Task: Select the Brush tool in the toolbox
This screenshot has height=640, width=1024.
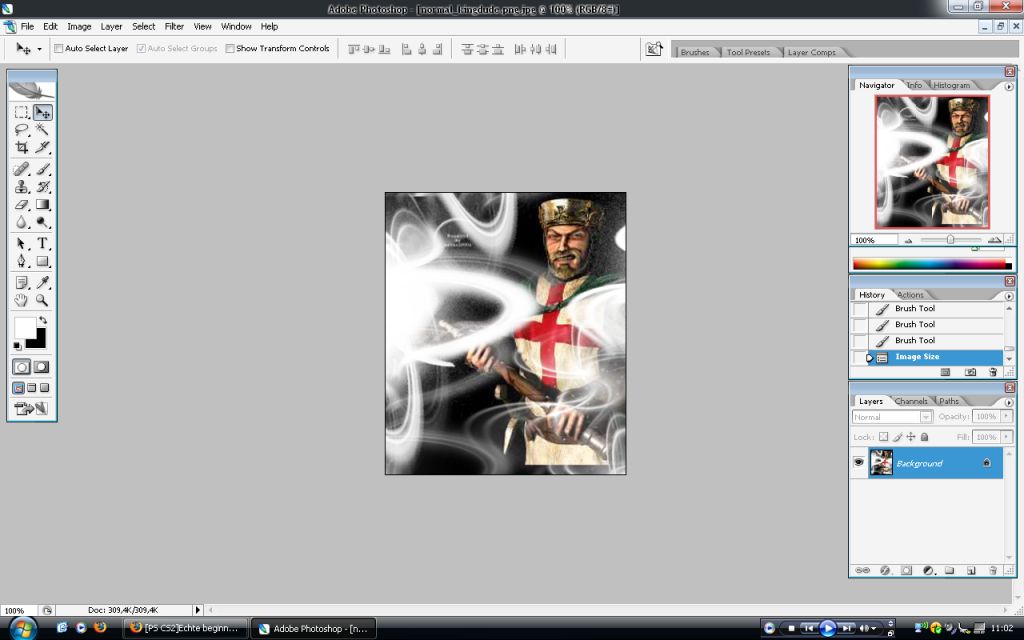Action: pyautogui.click(x=42, y=169)
